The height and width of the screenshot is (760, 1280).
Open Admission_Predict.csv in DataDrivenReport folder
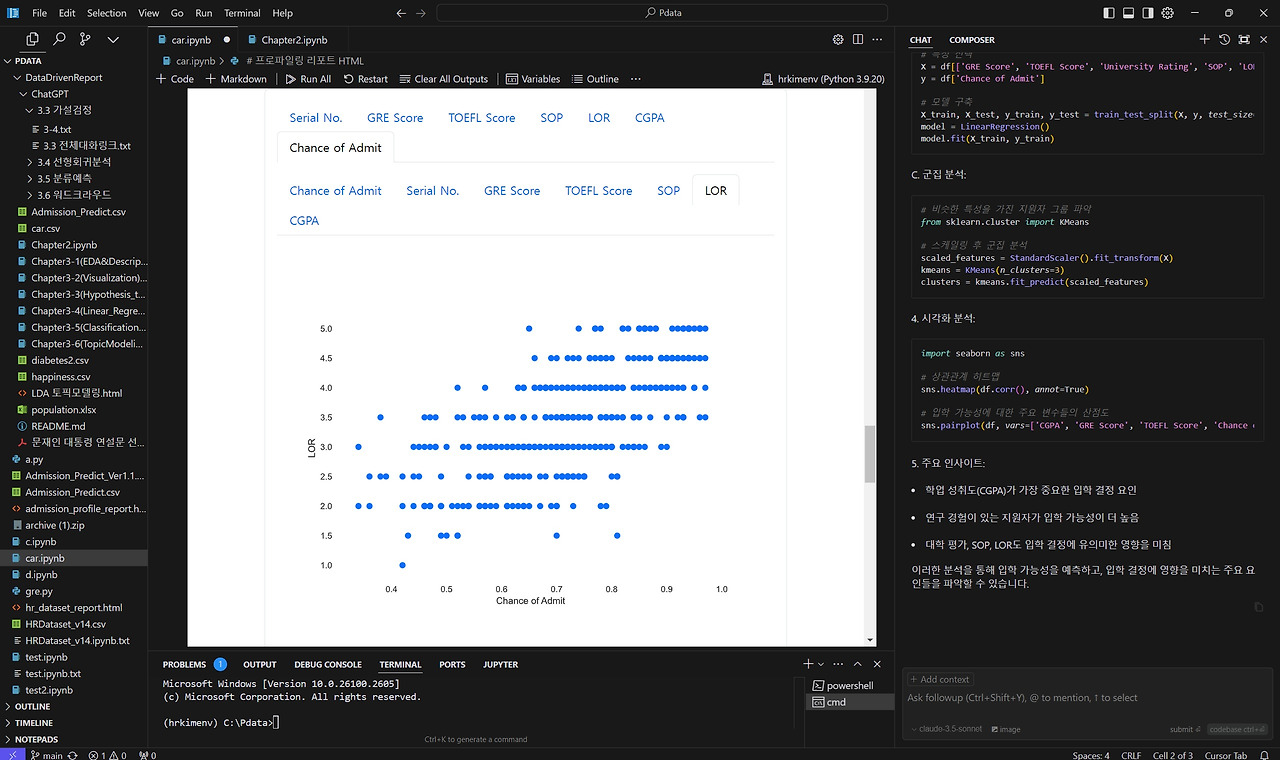(78, 212)
